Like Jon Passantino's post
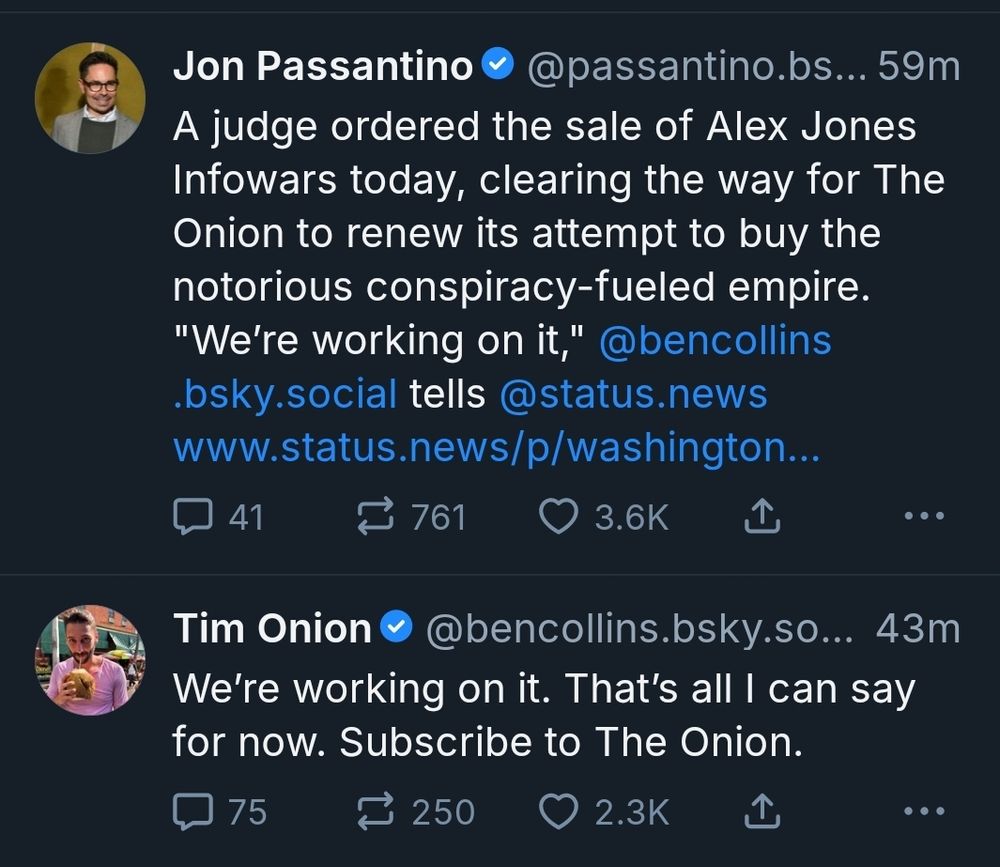 pyautogui.click(x=560, y=517)
